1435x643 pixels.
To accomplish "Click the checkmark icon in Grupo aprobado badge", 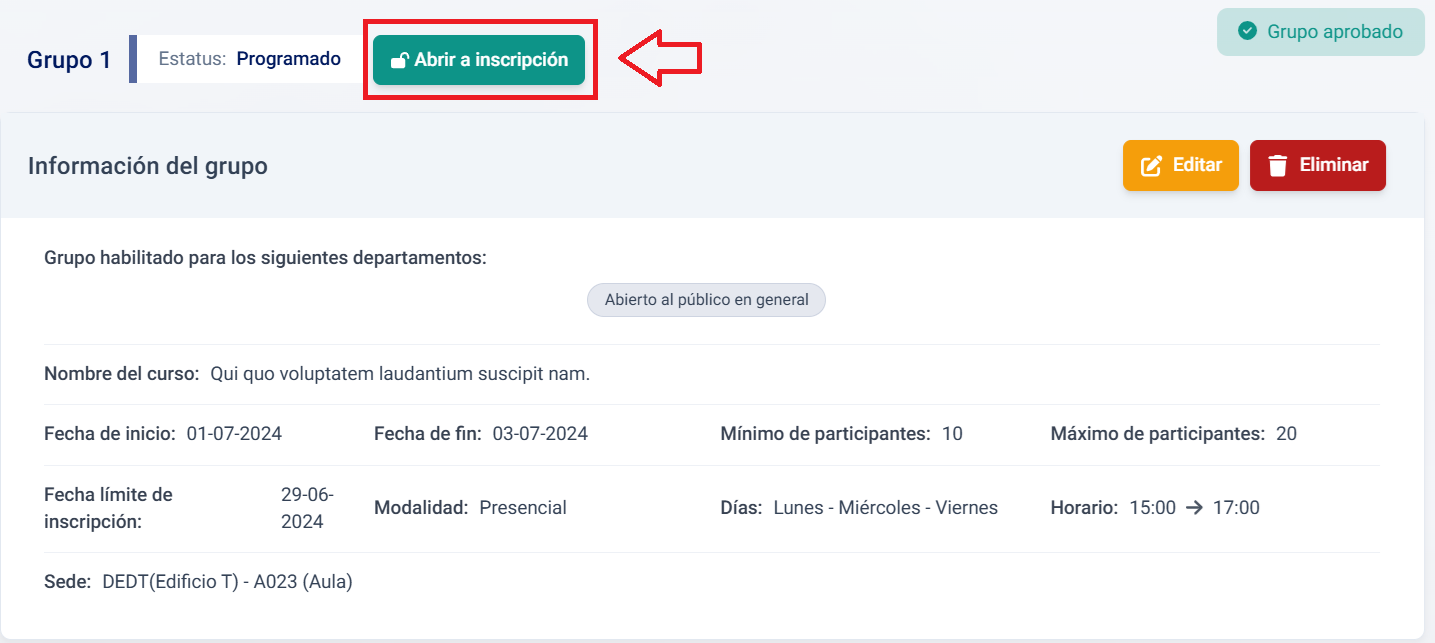I will [1247, 31].
